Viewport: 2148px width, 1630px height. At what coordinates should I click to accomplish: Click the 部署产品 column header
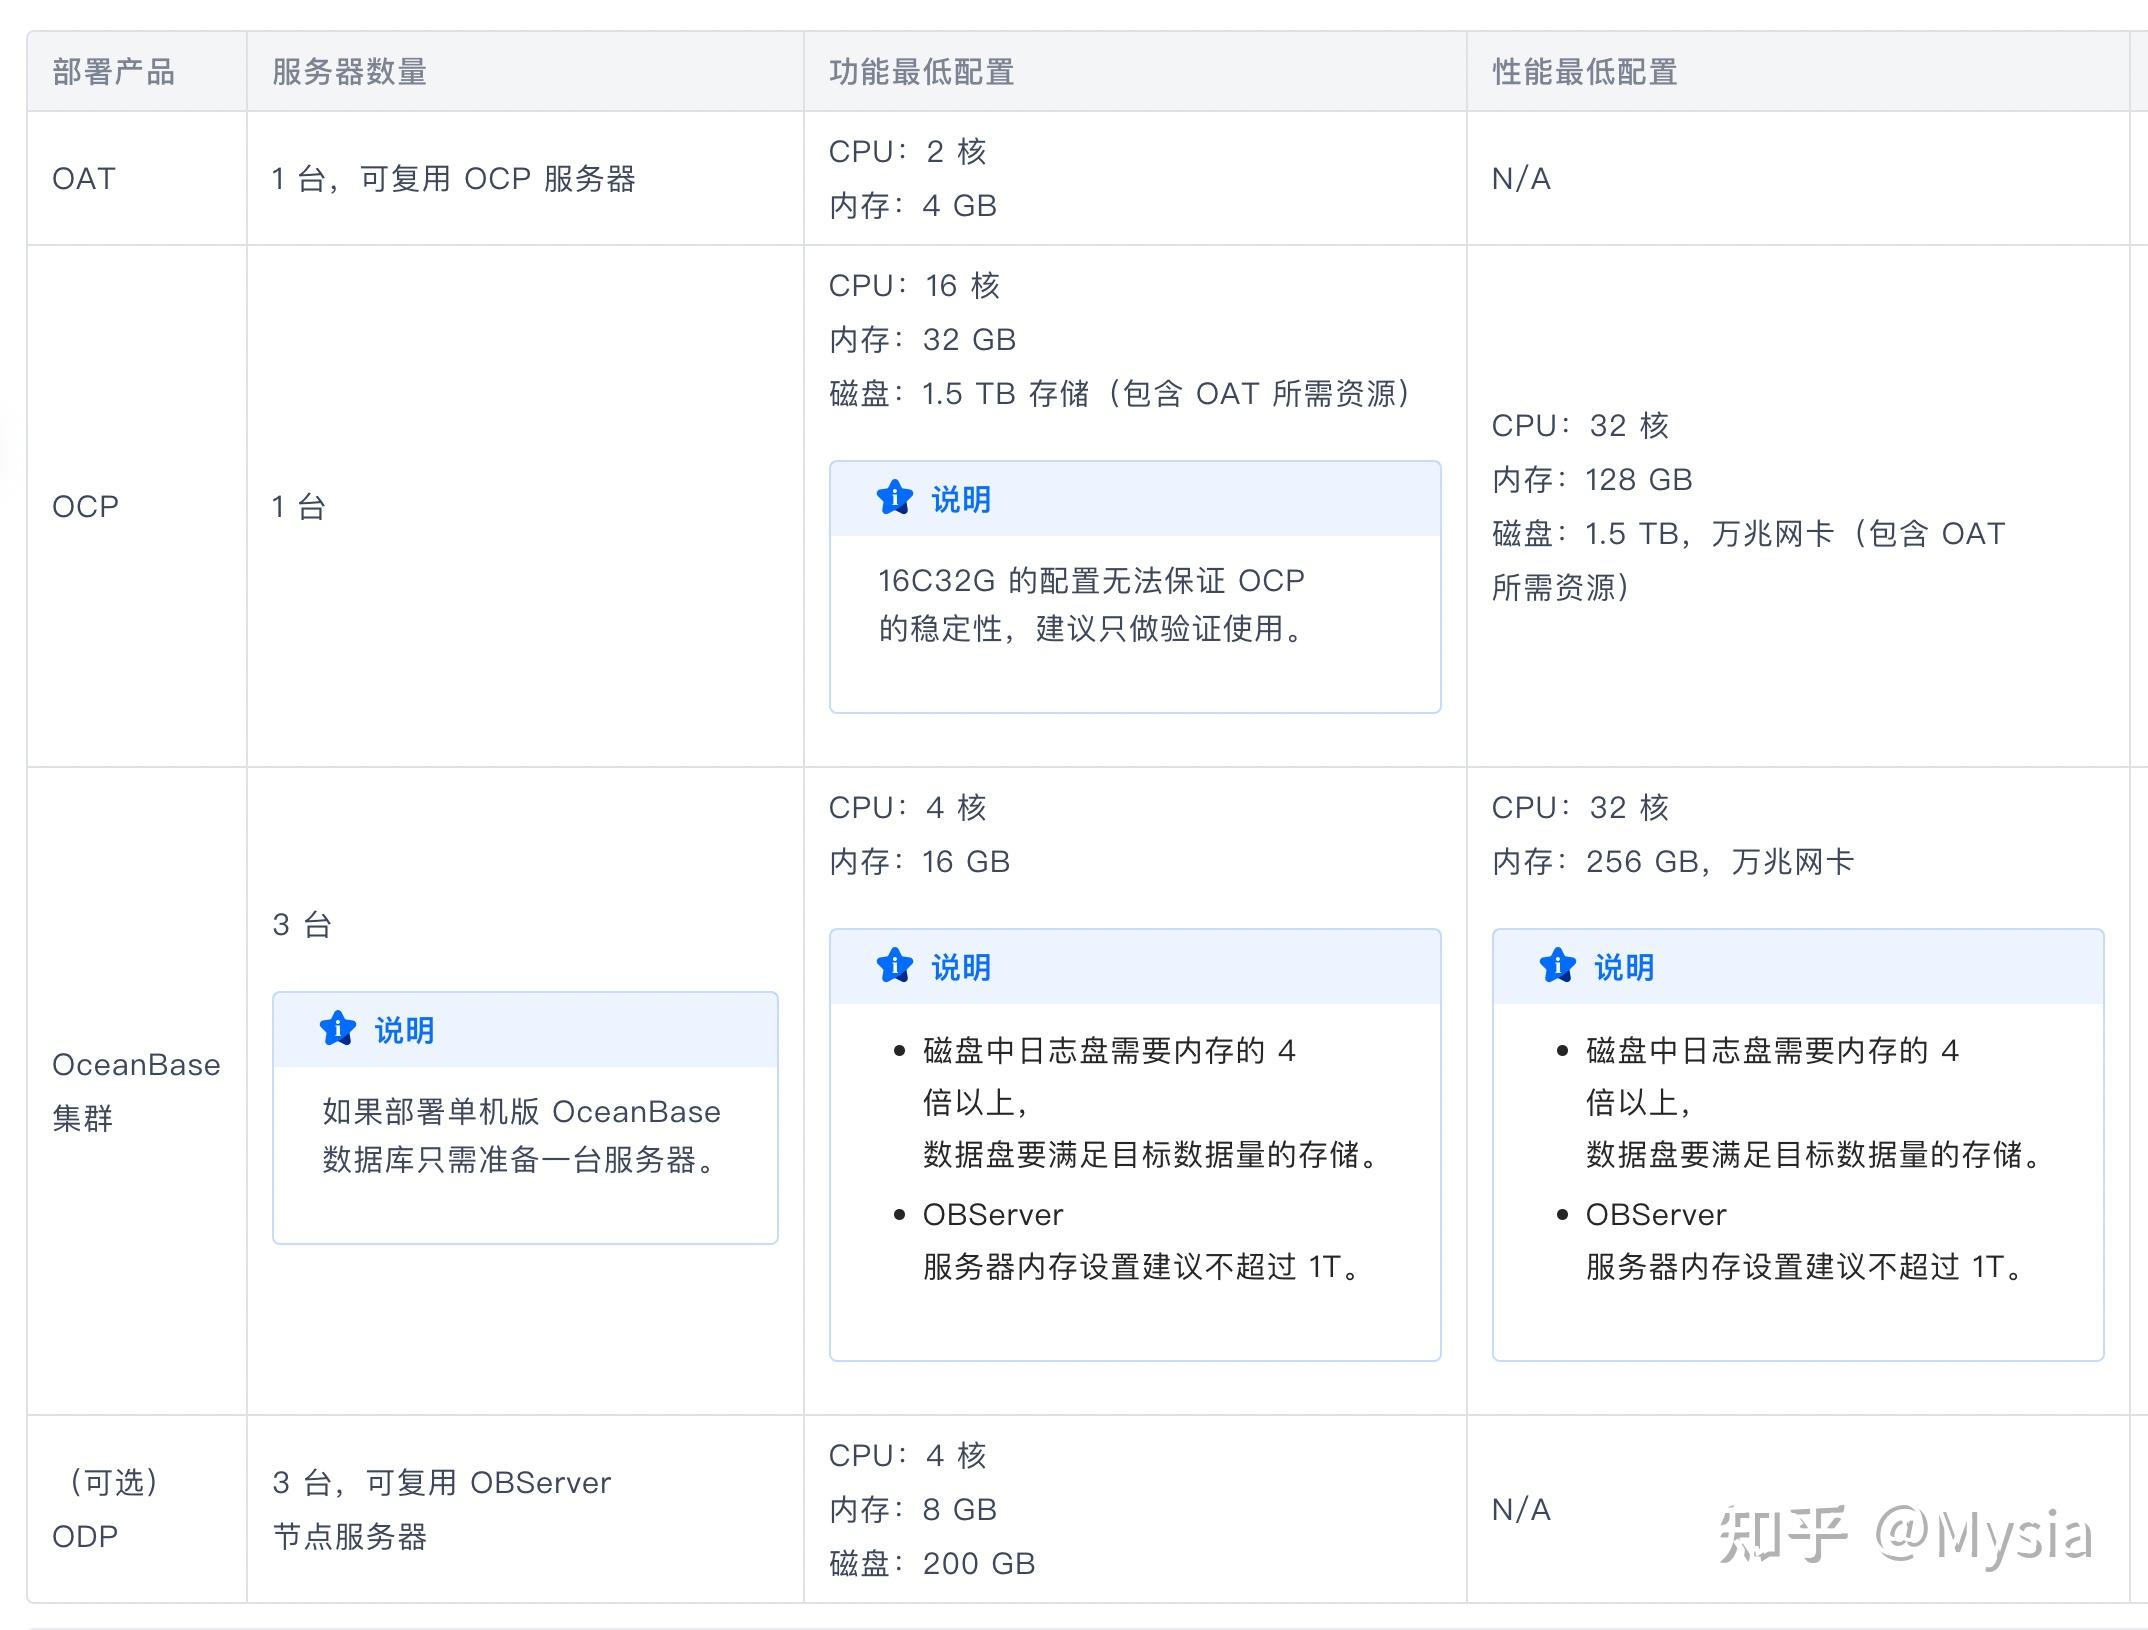[113, 72]
